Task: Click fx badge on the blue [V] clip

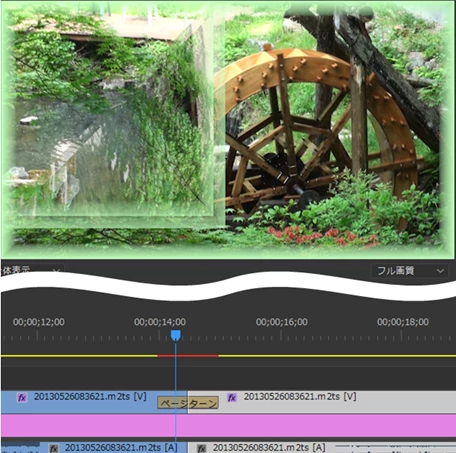Action: point(22,397)
